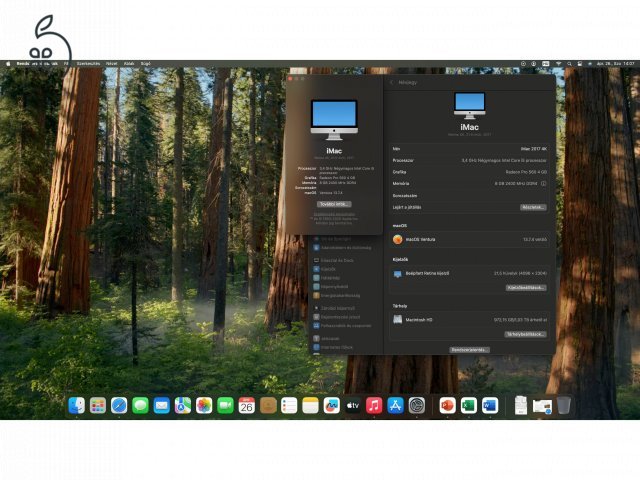The height and width of the screenshot is (480, 640).
Task: Open the Apple menu
Action: tap(8, 64)
